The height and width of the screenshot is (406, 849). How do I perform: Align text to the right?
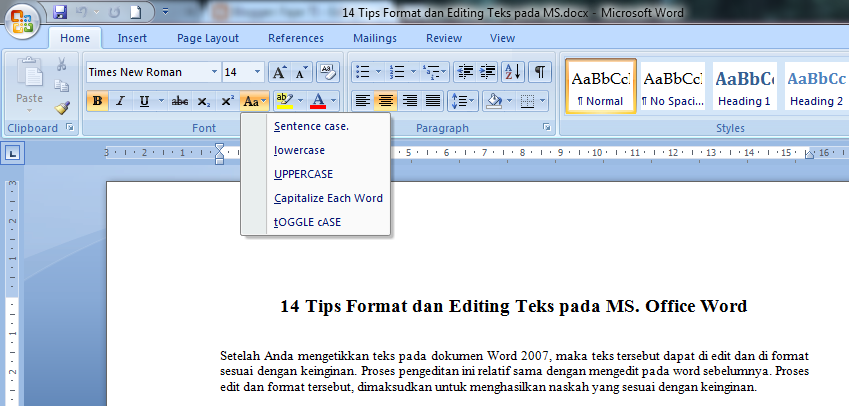pyautogui.click(x=410, y=101)
